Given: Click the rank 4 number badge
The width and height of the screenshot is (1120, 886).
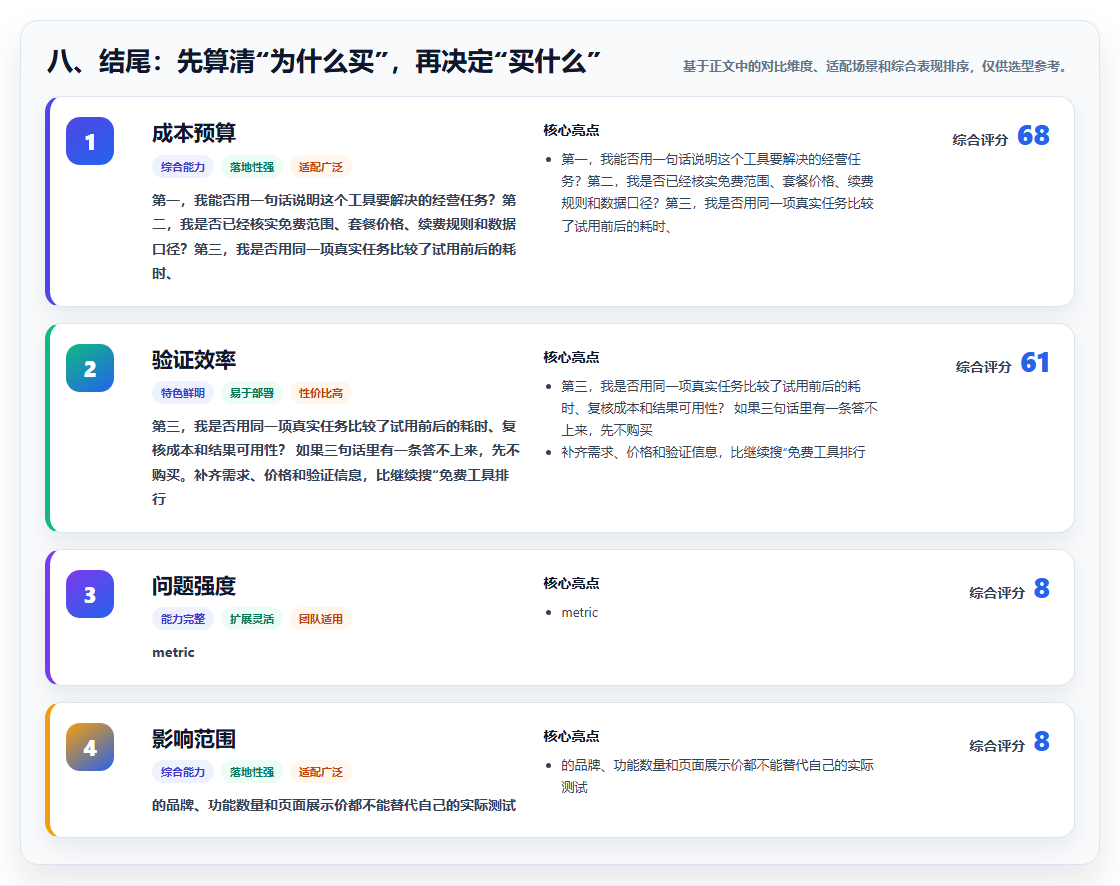Looking at the screenshot, I should click(x=90, y=747).
